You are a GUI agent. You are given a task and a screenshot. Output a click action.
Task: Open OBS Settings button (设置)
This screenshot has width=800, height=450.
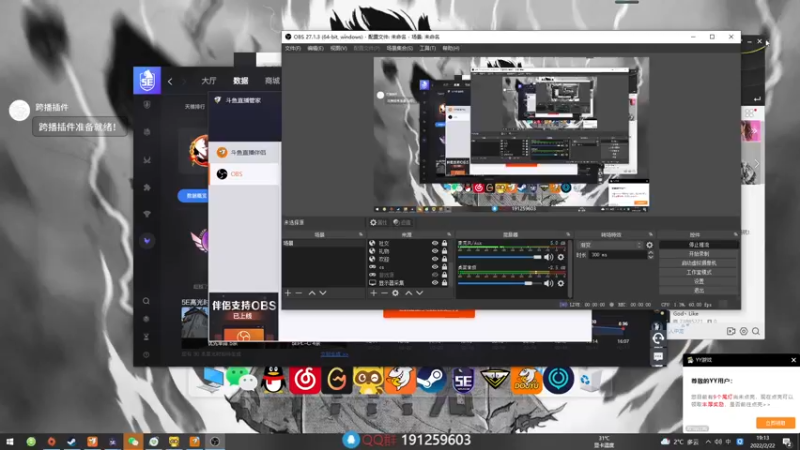[x=698, y=281]
